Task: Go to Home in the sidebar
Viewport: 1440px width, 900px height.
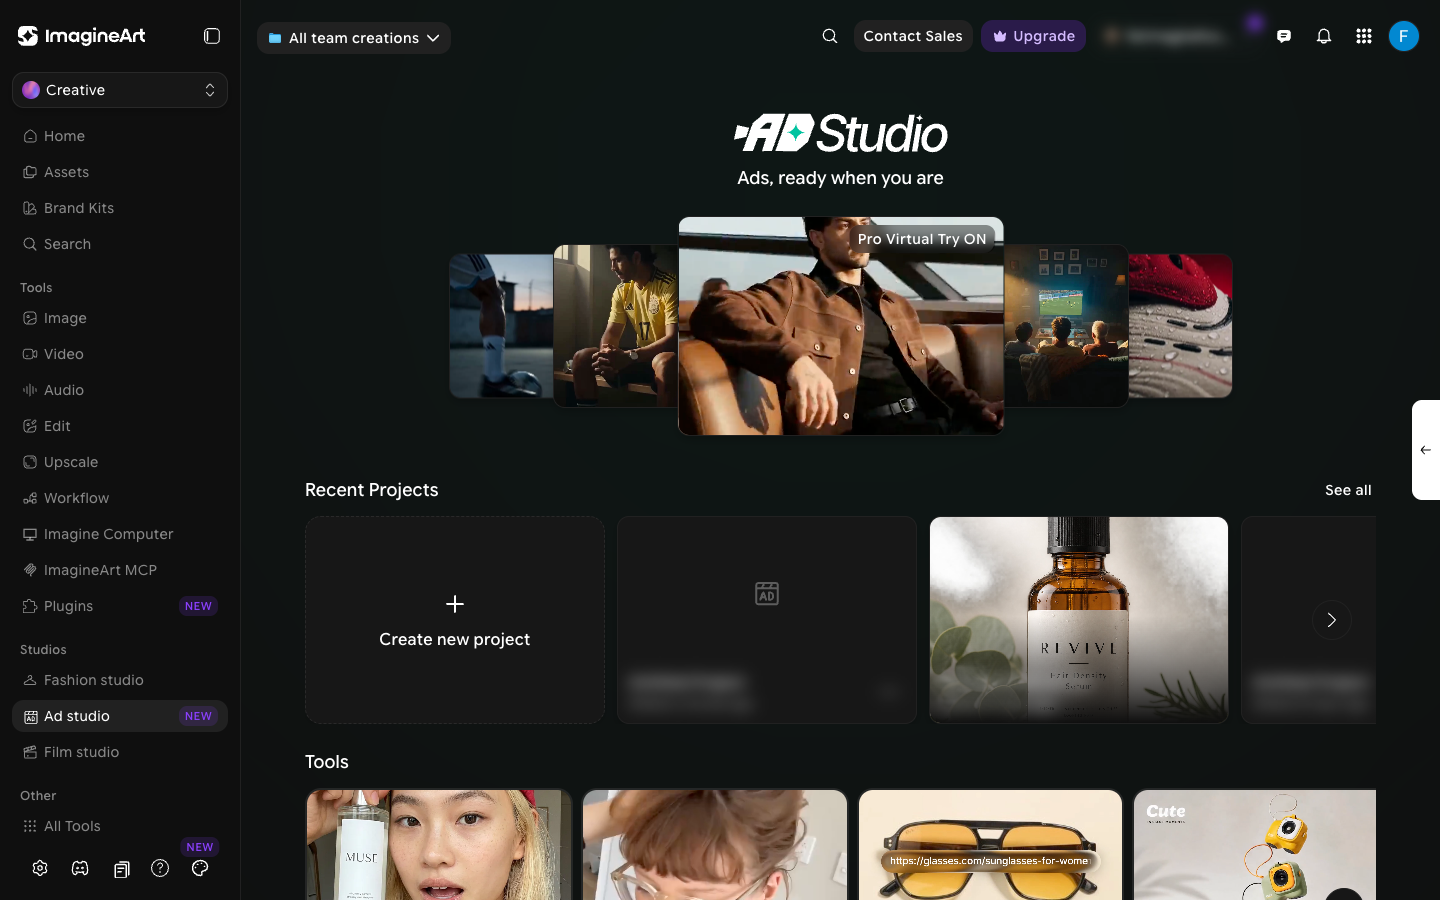Action: (120, 136)
